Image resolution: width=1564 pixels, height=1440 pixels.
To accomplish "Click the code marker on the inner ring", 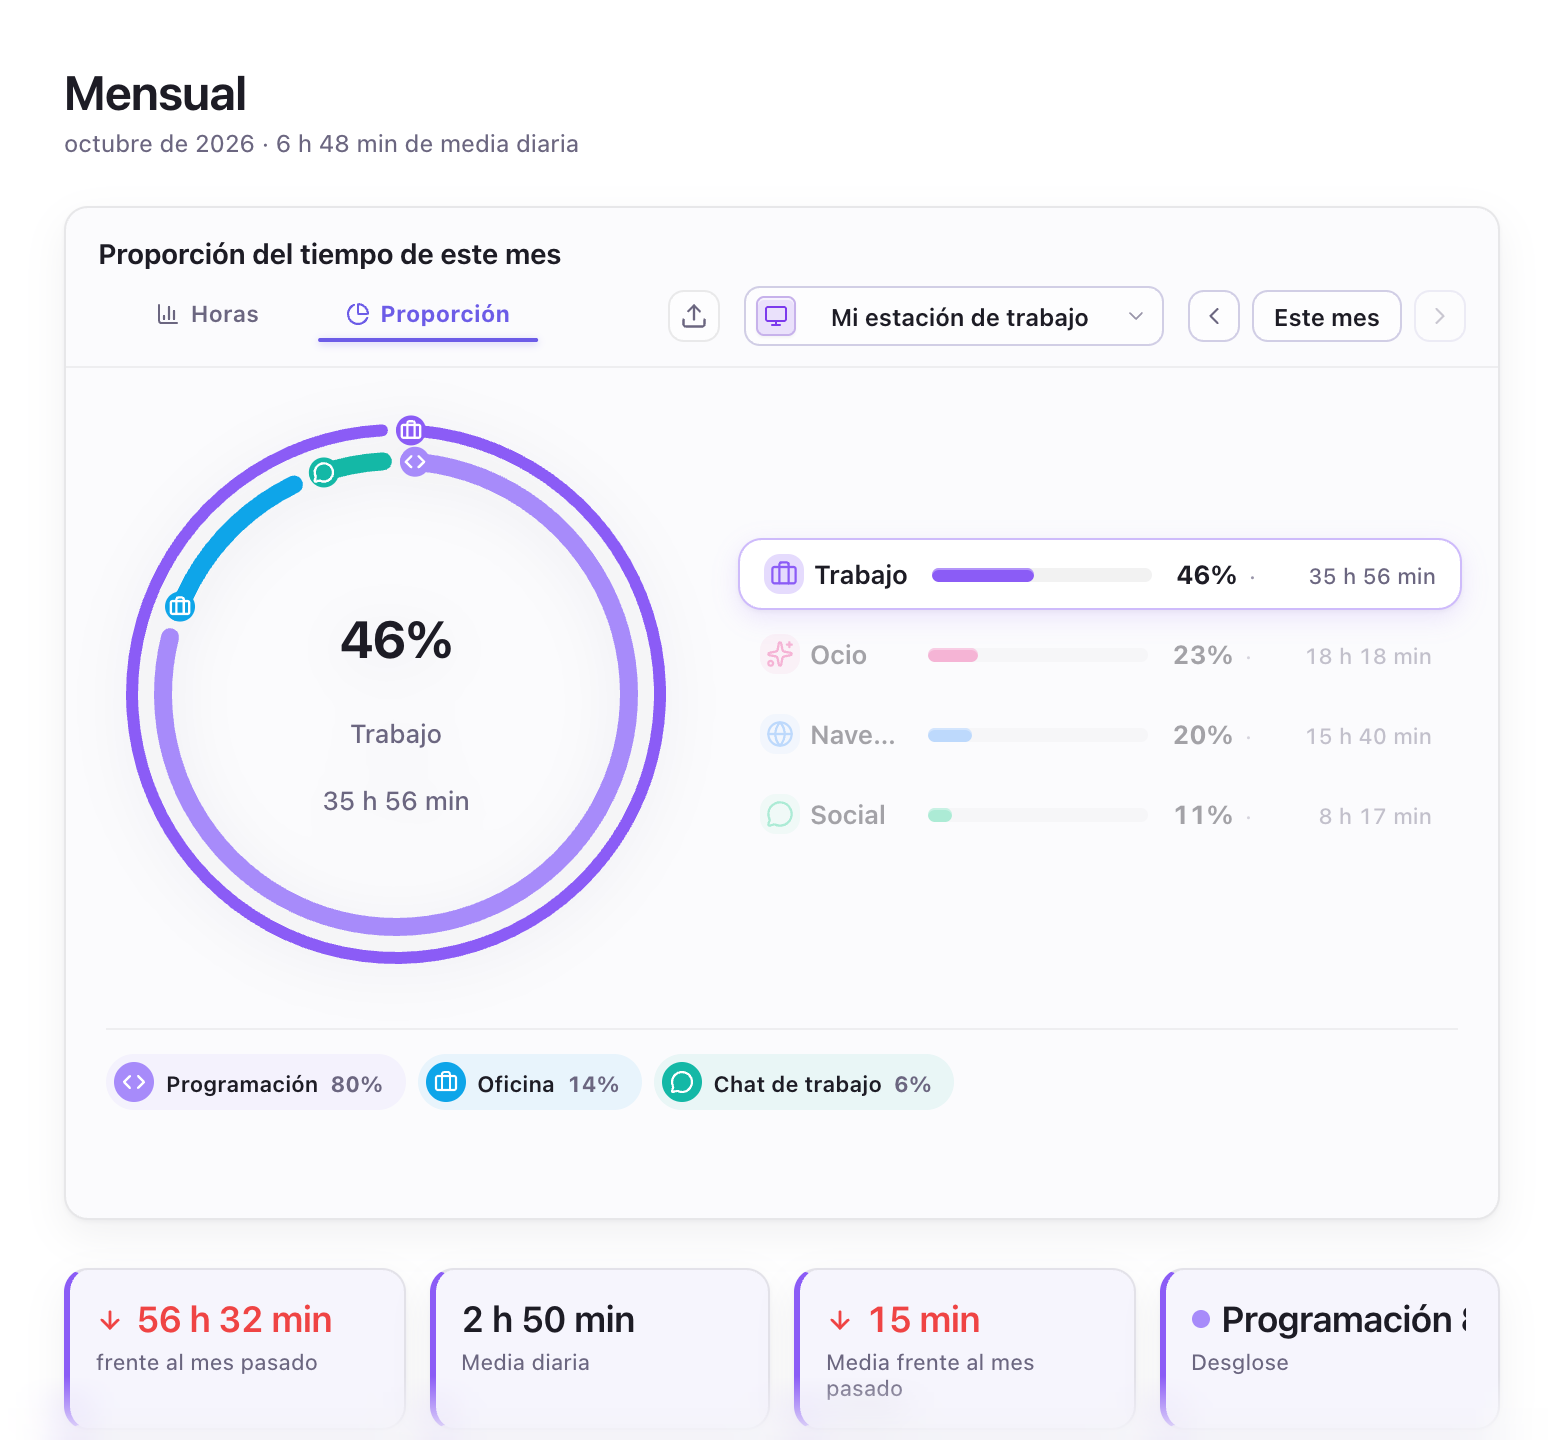I will click(x=414, y=462).
